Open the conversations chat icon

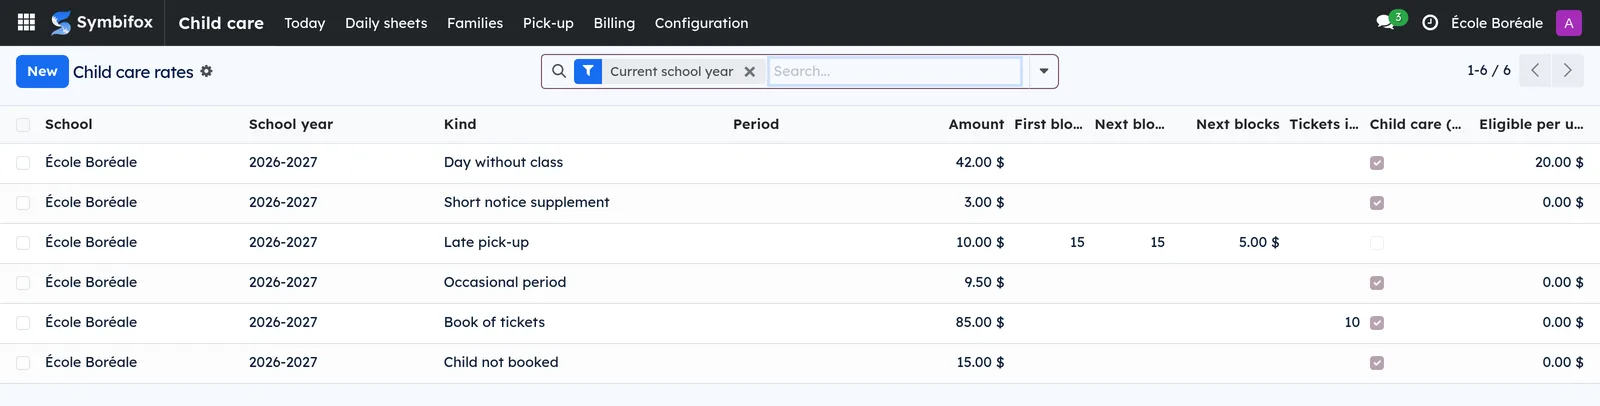(1385, 22)
